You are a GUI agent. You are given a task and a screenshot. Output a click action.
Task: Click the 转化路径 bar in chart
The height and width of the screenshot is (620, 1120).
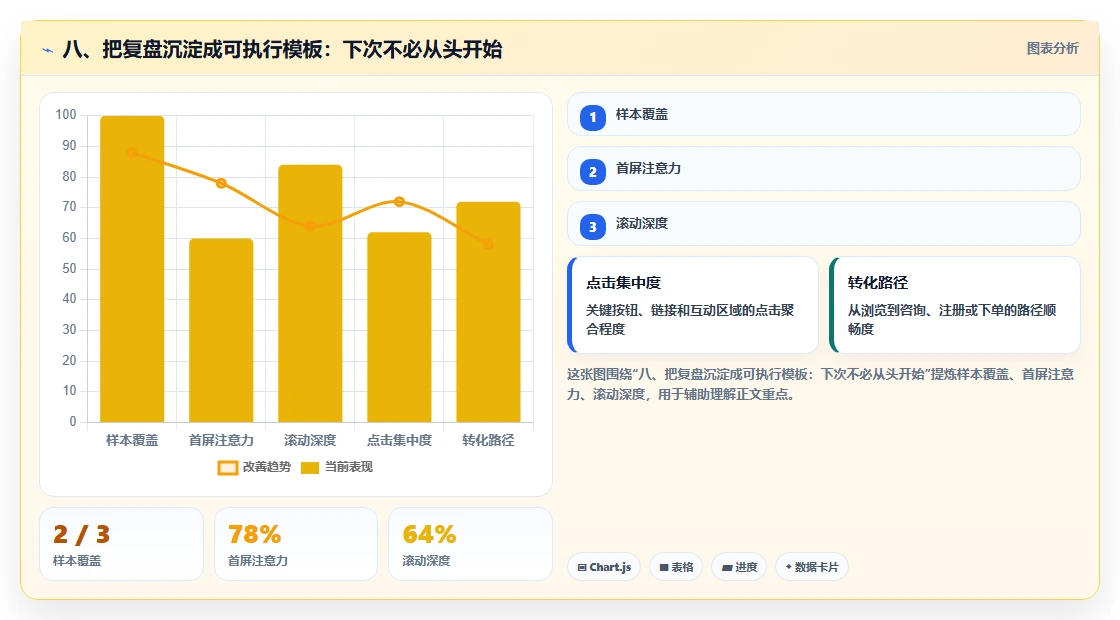489,312
